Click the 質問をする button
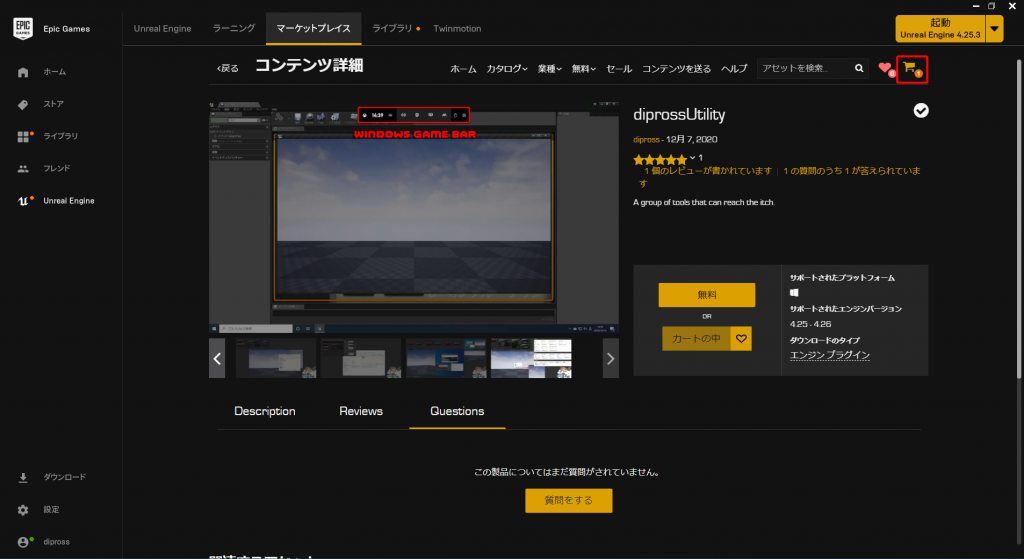This screenshot has height=559, width=1024. point(569,500)
